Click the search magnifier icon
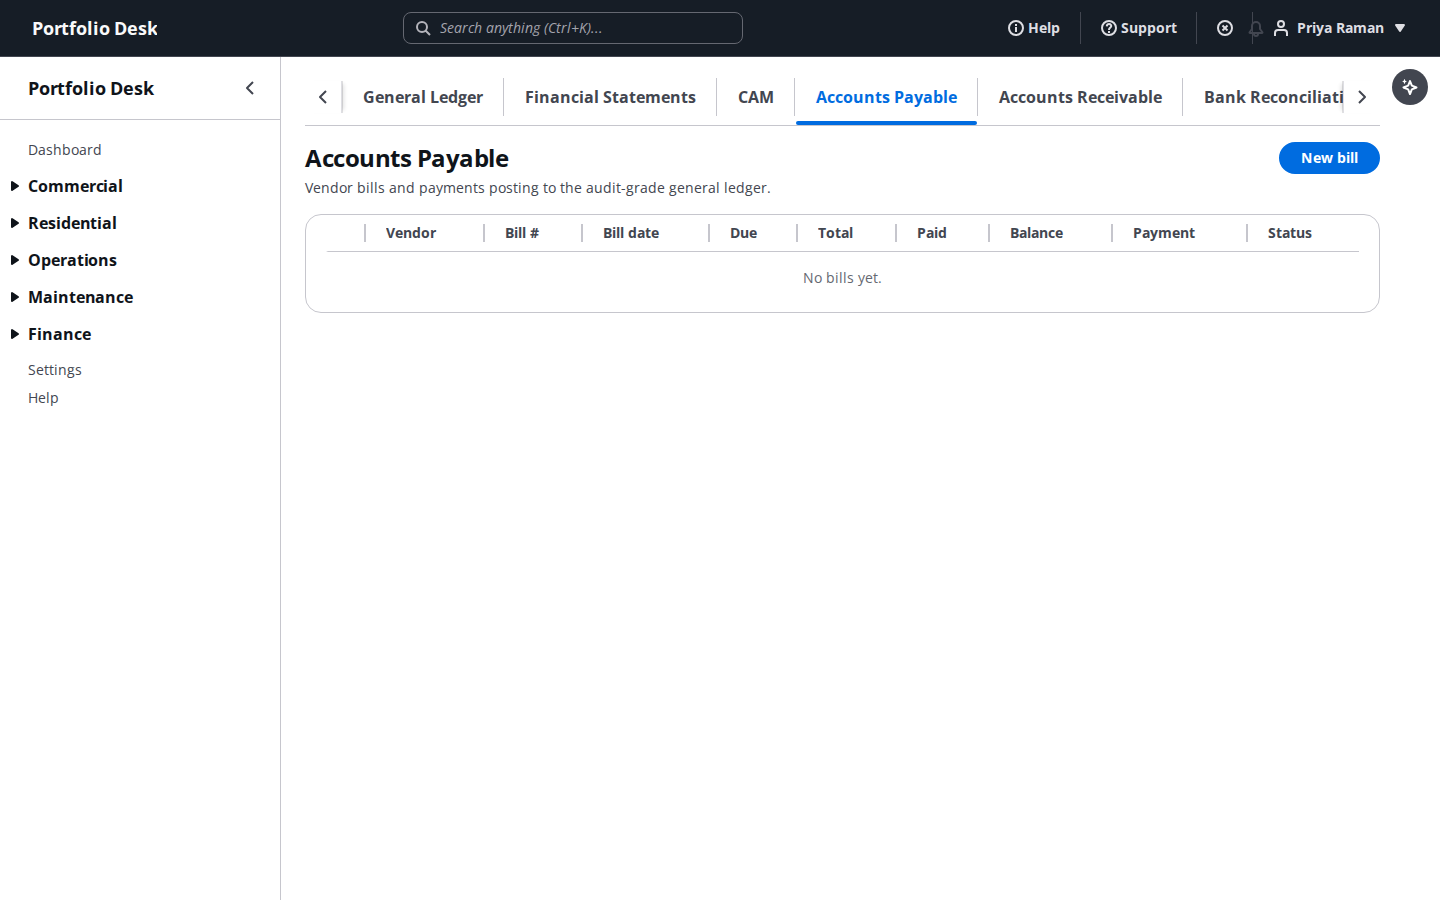Screen dimensions: 1440x900 tap(423, 28)
